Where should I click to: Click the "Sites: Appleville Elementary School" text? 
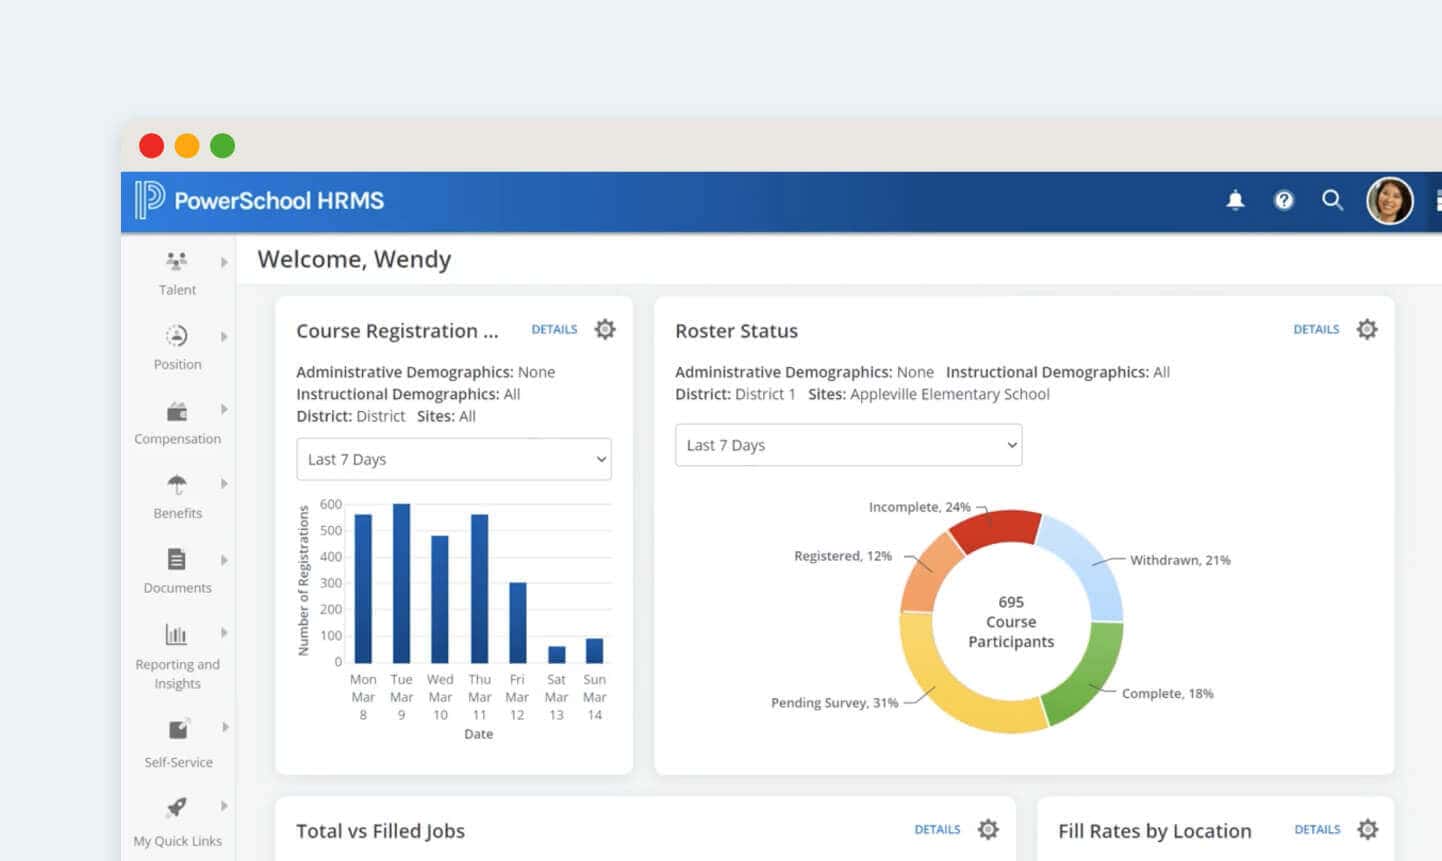pos(929,394)
